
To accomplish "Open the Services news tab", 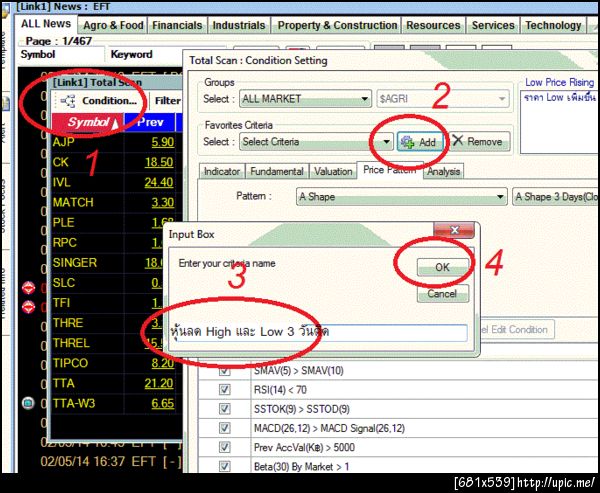I will [x=493, y=25].
